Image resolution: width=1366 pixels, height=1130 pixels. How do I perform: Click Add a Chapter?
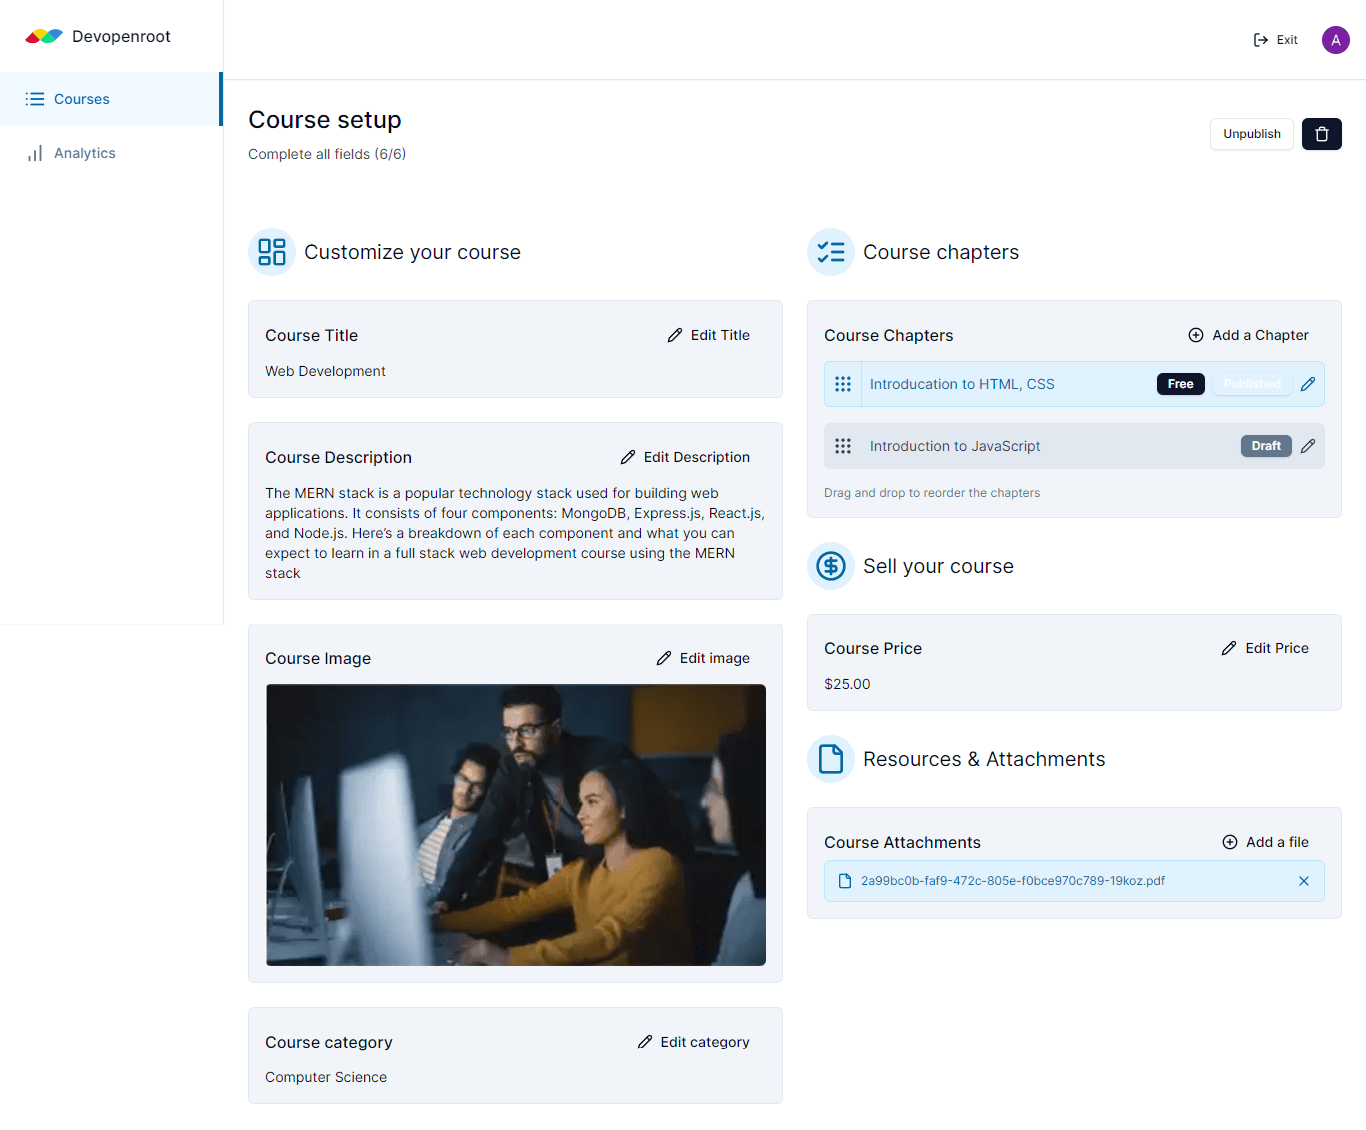point(1248,335)
